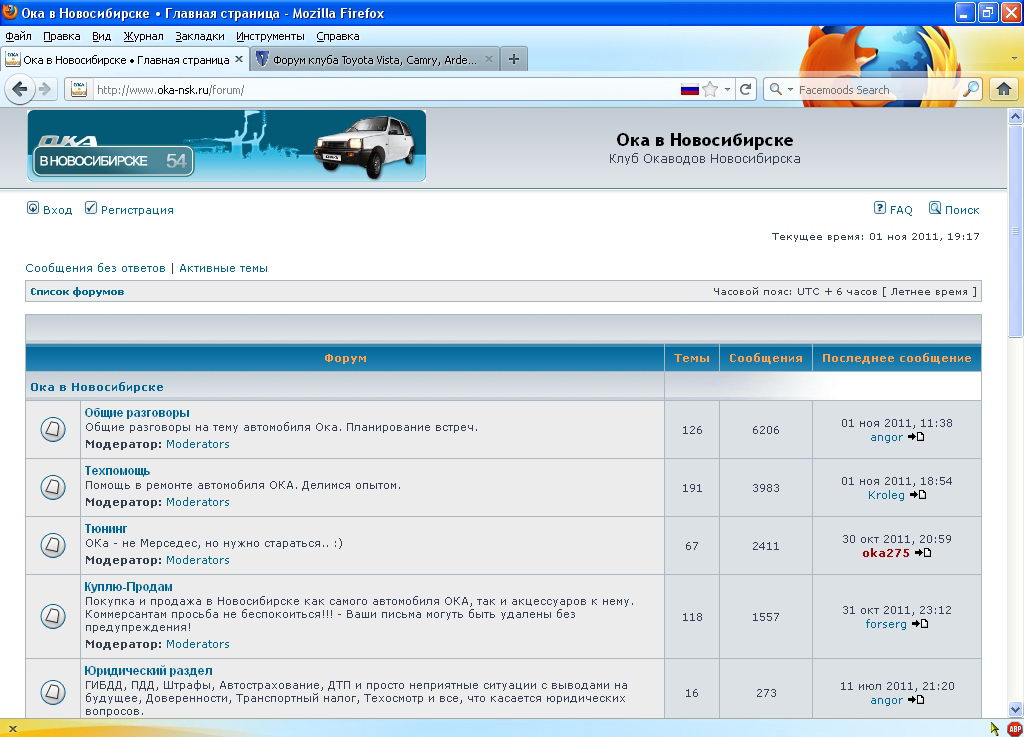Screen dimensions: 1024x737
Task: Click the Adblock Plus status bar icon
Action: tap(1014, 728)
